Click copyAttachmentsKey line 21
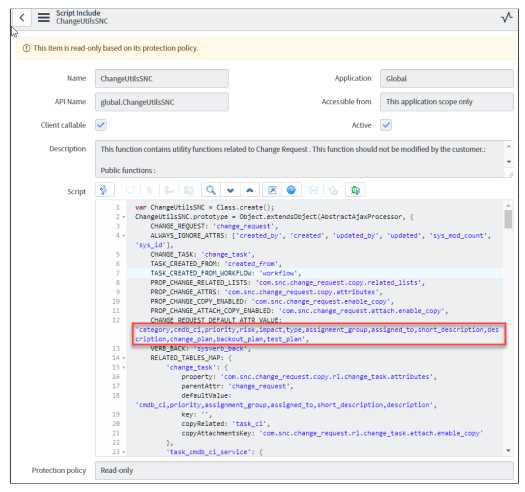This screenshot has height=492, width=525. 332,433
